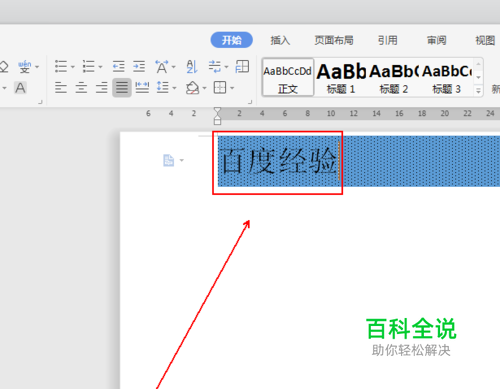Apply borders with the border grid icon
This screenshot has height=389, width=500.
(220, 87)
